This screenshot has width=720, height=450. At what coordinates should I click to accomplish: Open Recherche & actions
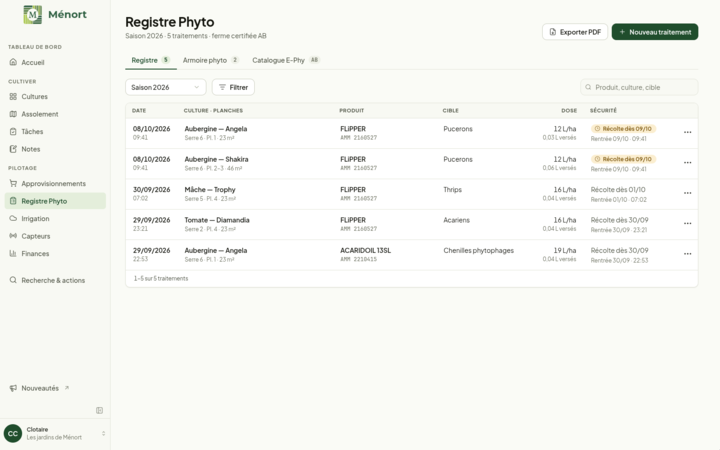coord(55,280)
